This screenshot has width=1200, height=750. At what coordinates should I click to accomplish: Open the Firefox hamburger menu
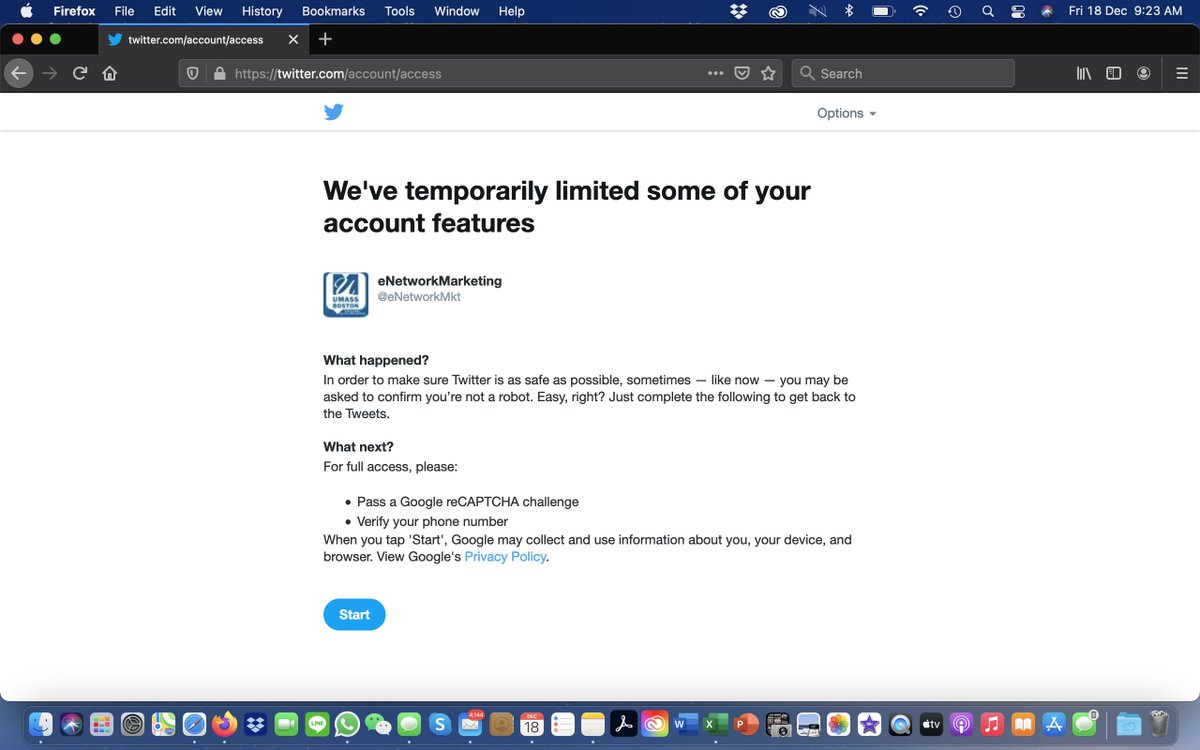pyautogui.click(x=1181, y=73)
